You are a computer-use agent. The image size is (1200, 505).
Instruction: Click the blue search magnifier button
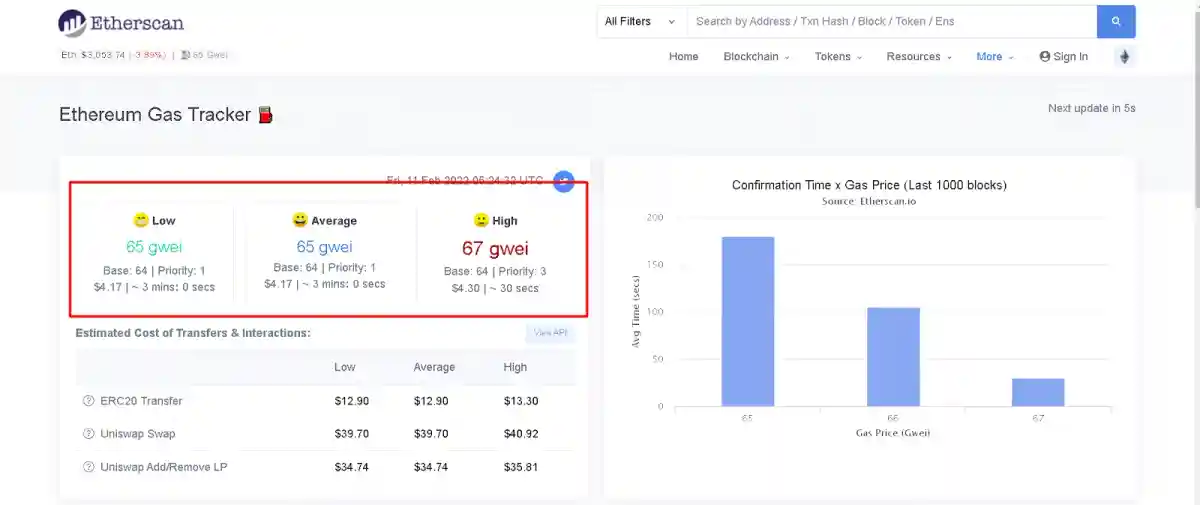(x=1116, y=21)
